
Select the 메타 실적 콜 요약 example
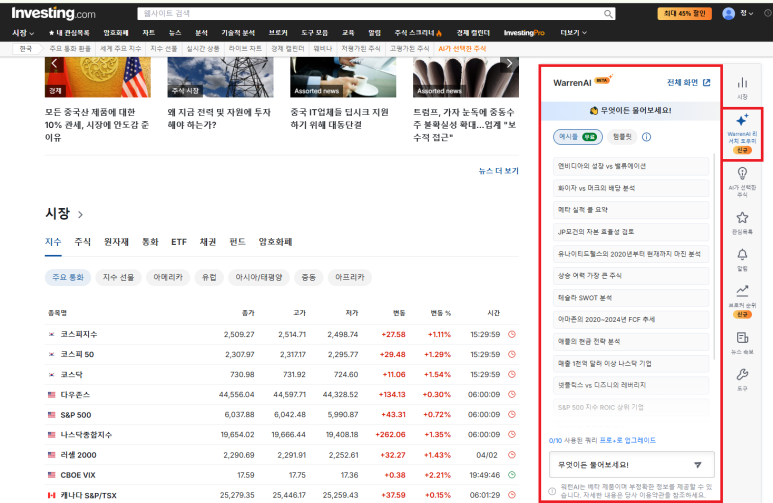point(631,210)
